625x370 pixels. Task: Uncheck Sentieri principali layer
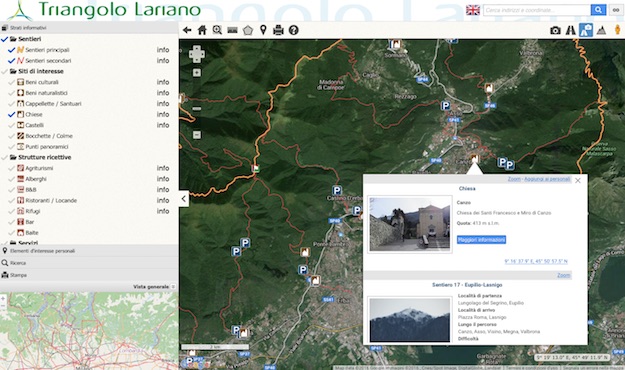[x=12, y=50]
